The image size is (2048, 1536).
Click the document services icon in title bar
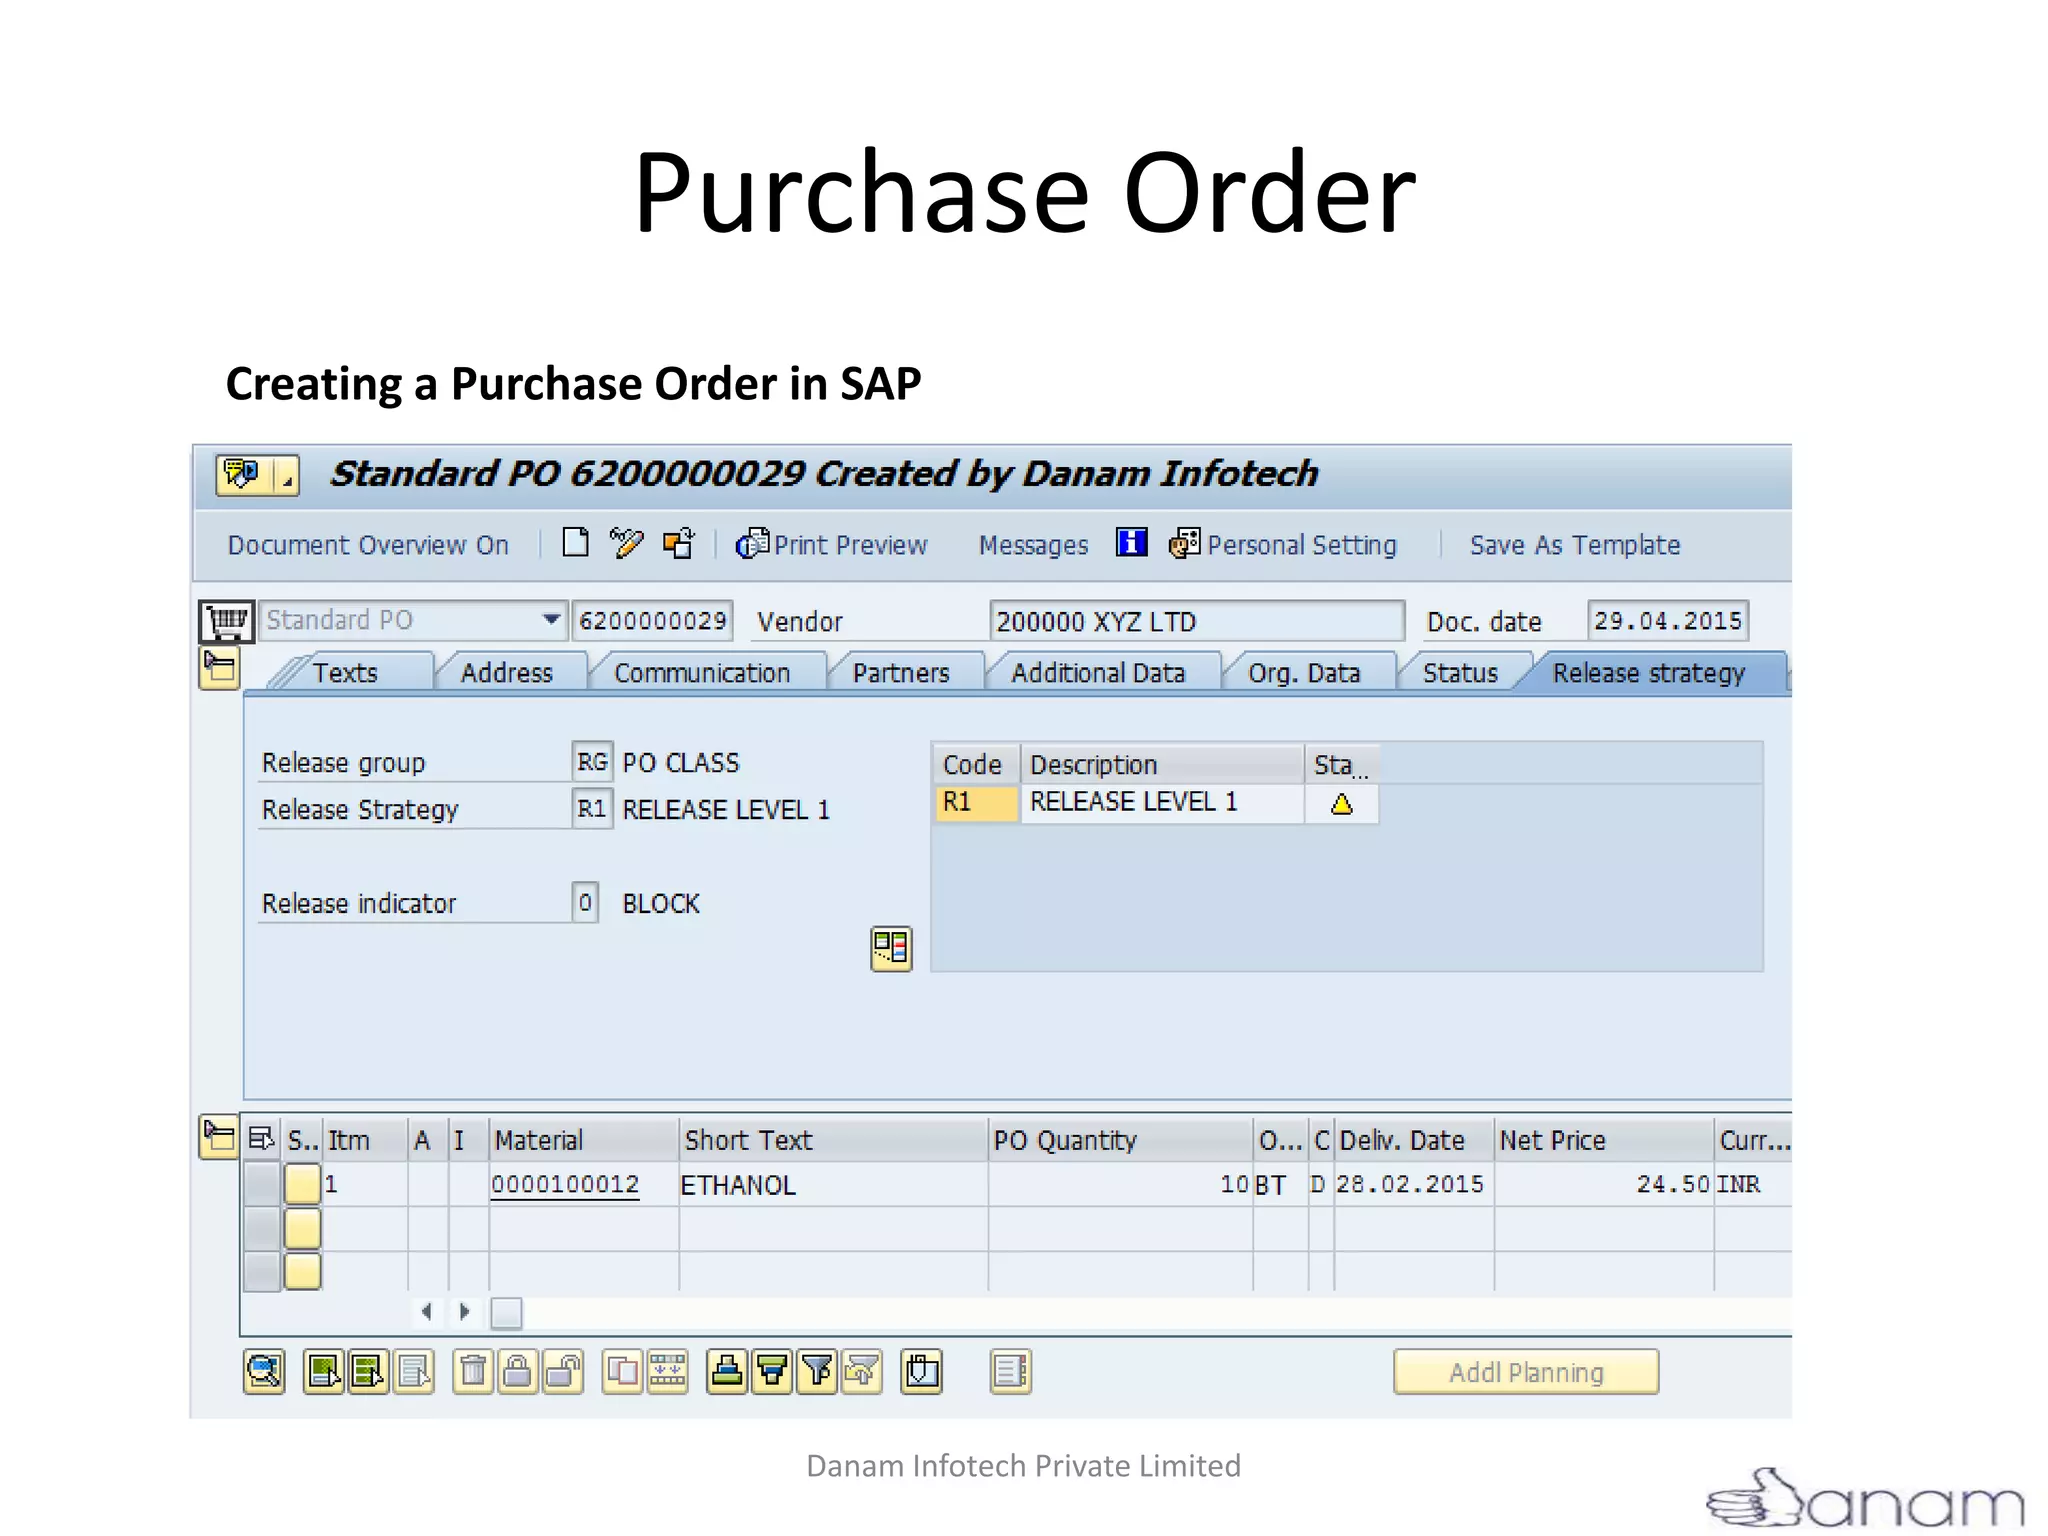pos(243,474)
